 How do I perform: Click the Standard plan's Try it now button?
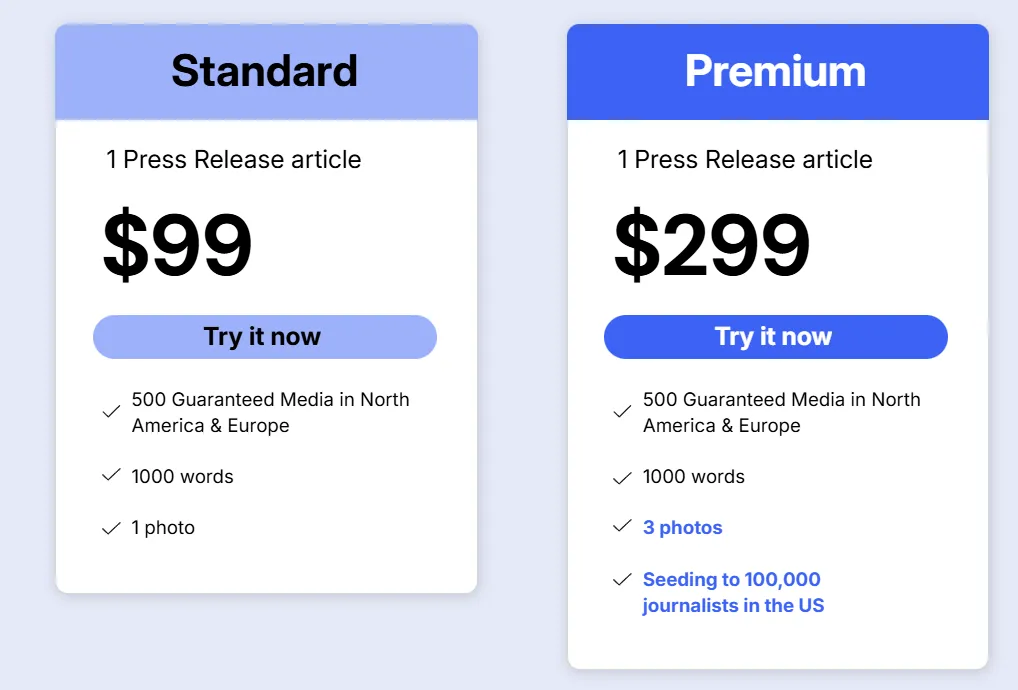point(264,337)
